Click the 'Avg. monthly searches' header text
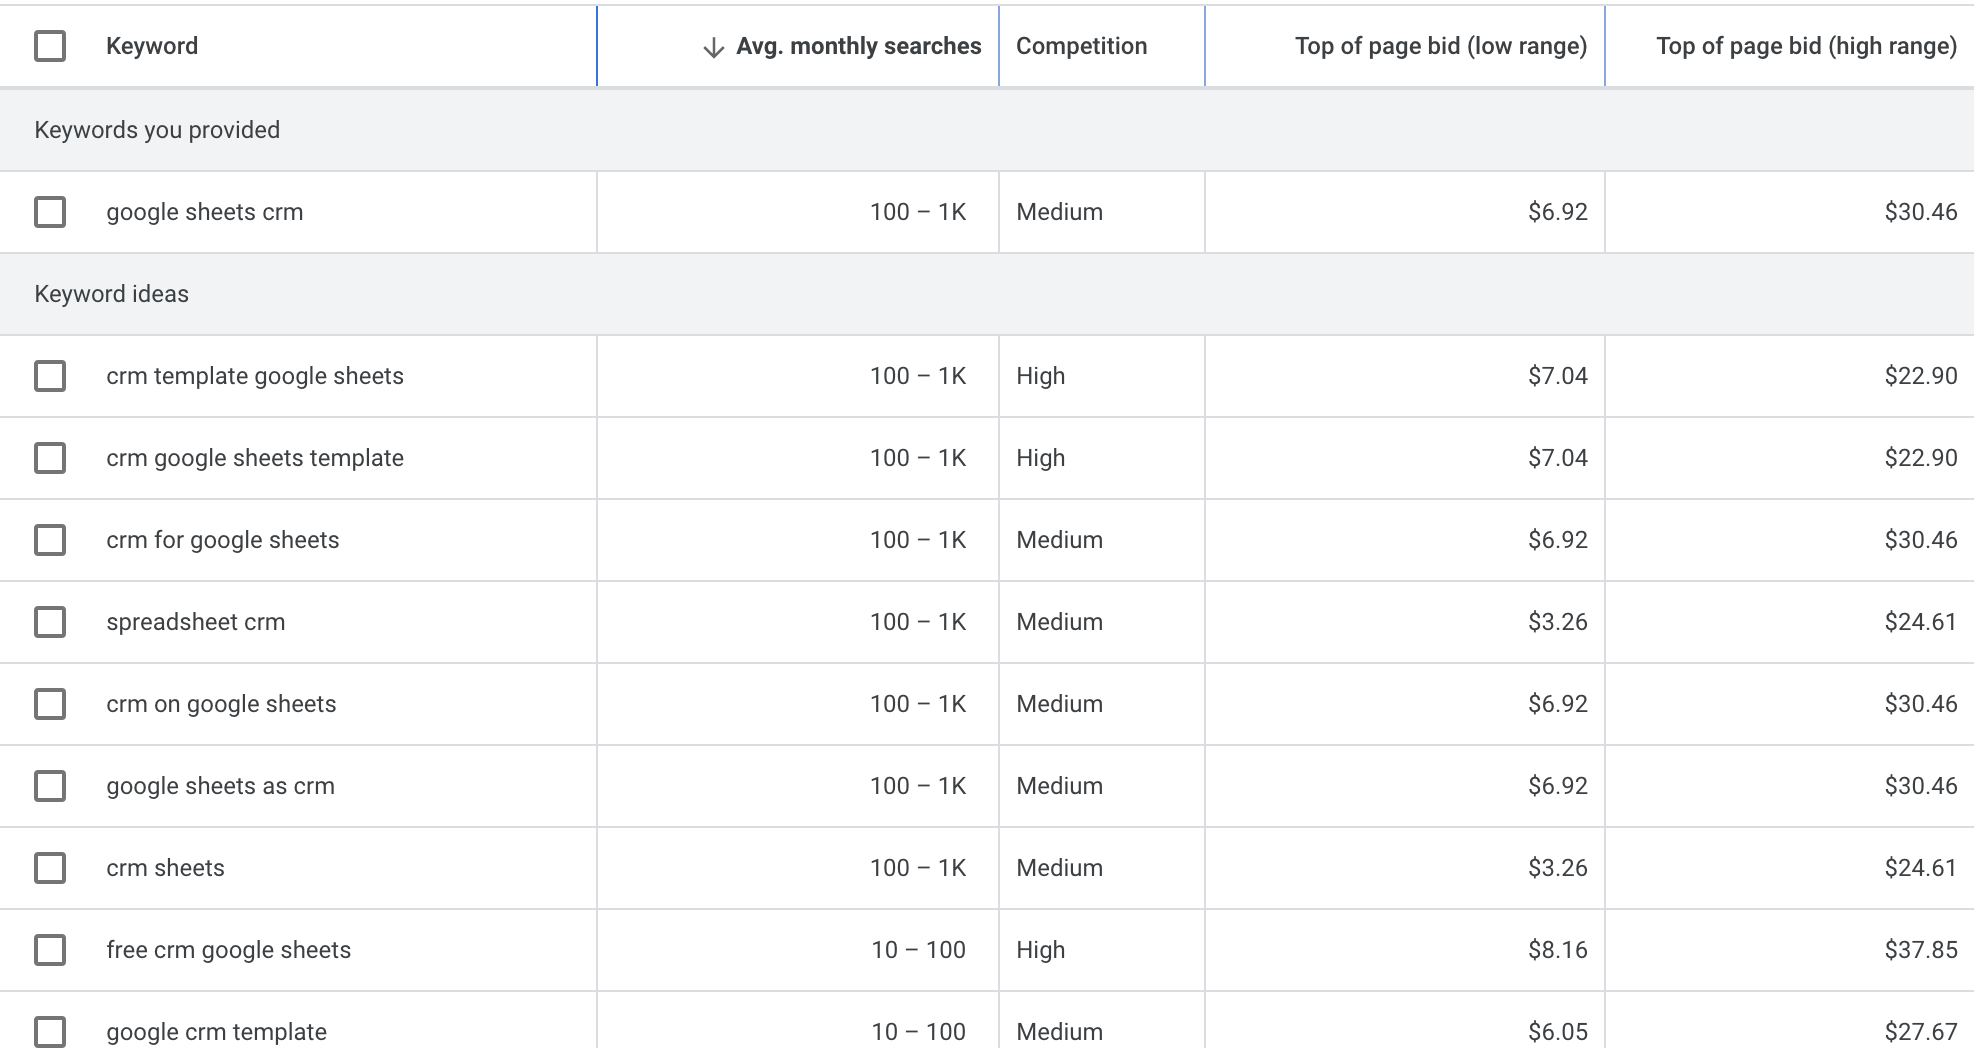Viewport: 1974px width, 1048px height. coord(858,46)
